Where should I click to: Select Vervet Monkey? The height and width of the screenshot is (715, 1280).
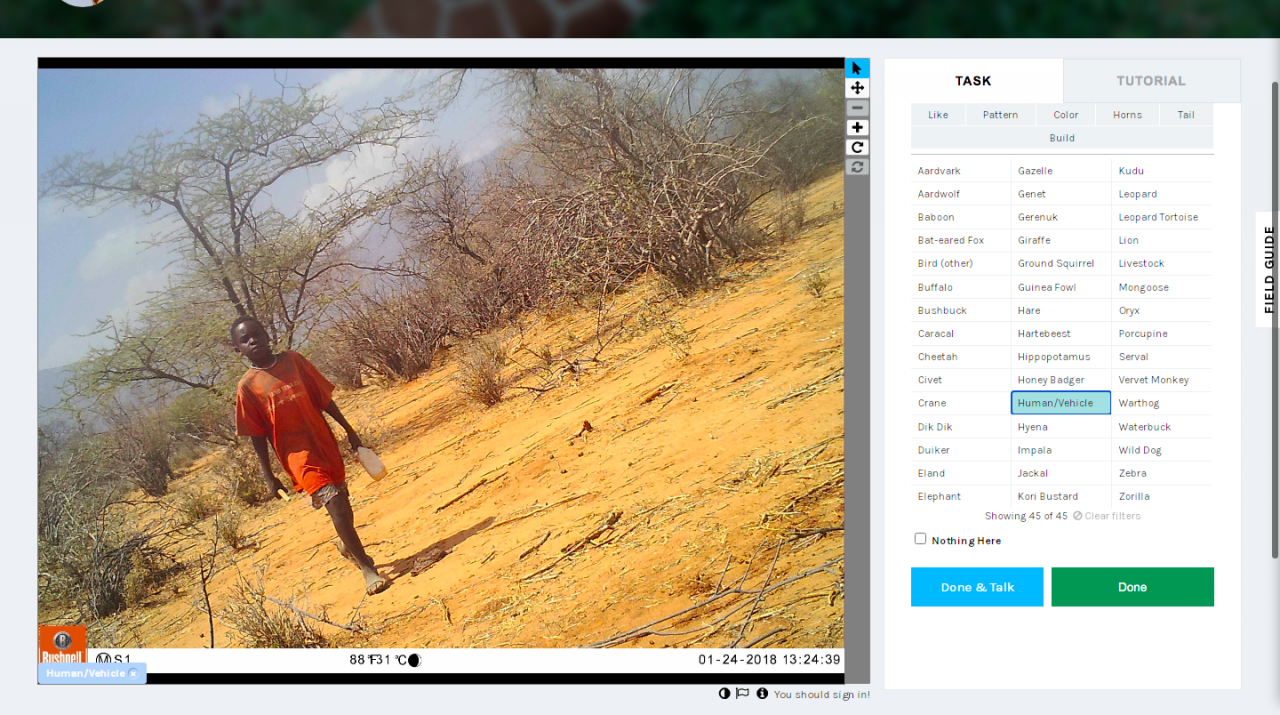(1162, 380)
